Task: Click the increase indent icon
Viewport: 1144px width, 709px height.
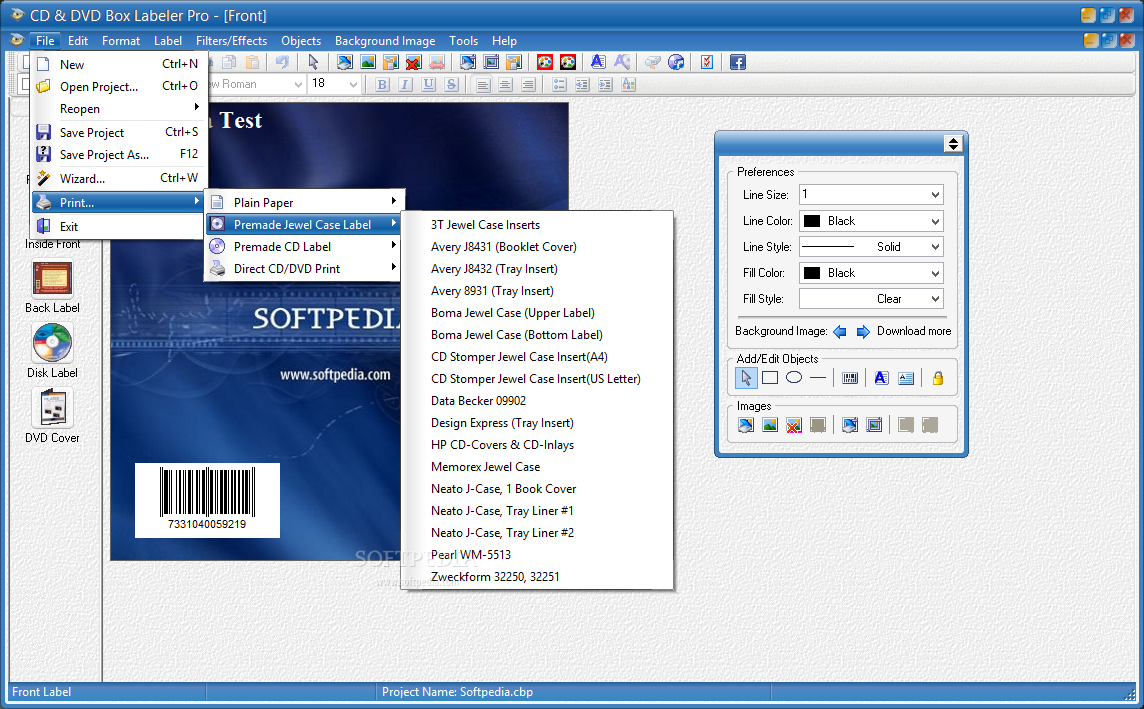Action: coord(605,85)
